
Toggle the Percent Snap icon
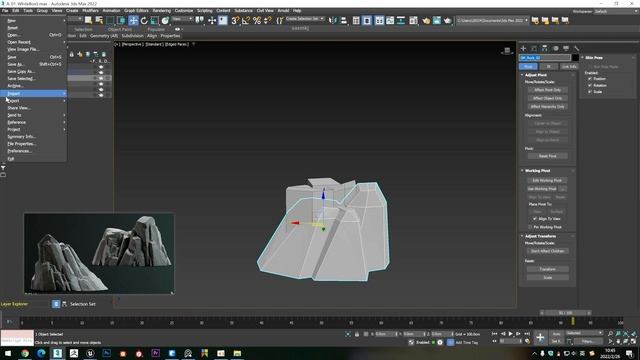pyautogui.click(x=257, y=20)
